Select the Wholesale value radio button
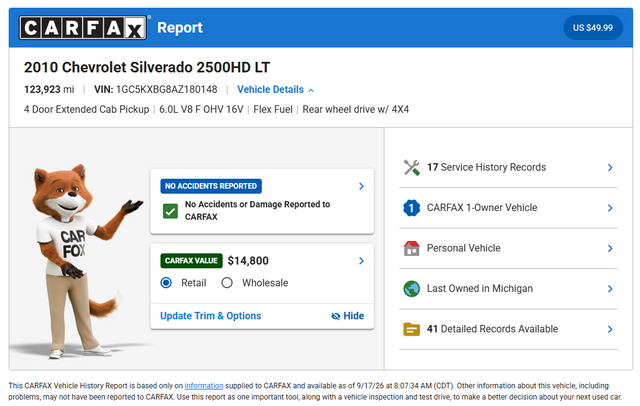The width and height of the screenshot is (640, 406). tap(227, 283)
